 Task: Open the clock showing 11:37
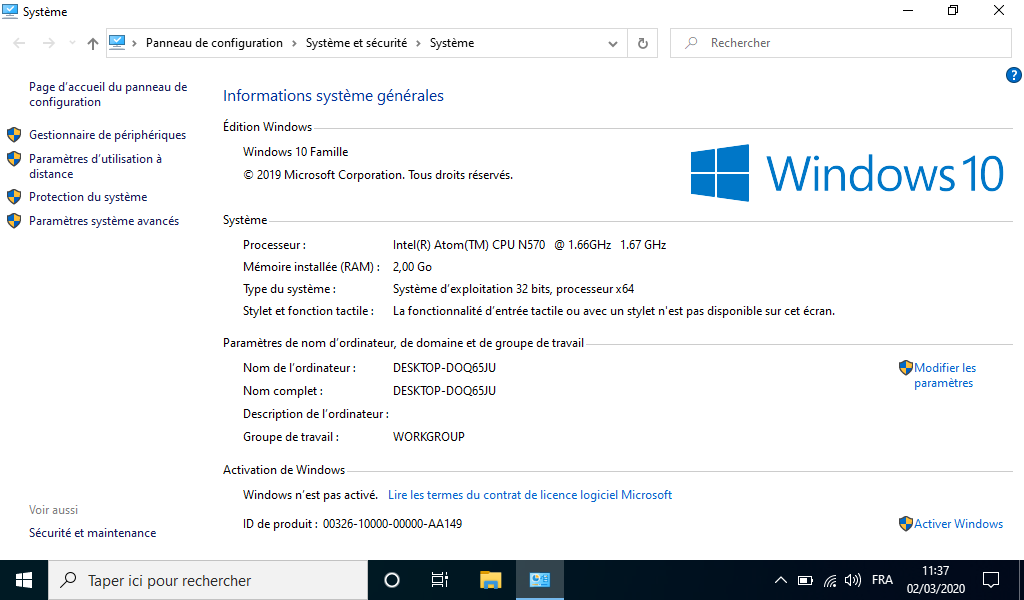935,580
